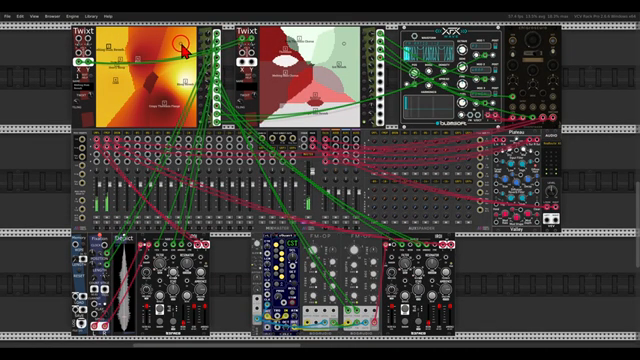The width and height of the screenshot is (640, 360).
Task: Click the XFX Wave POS knob
Action: point(414,73)
